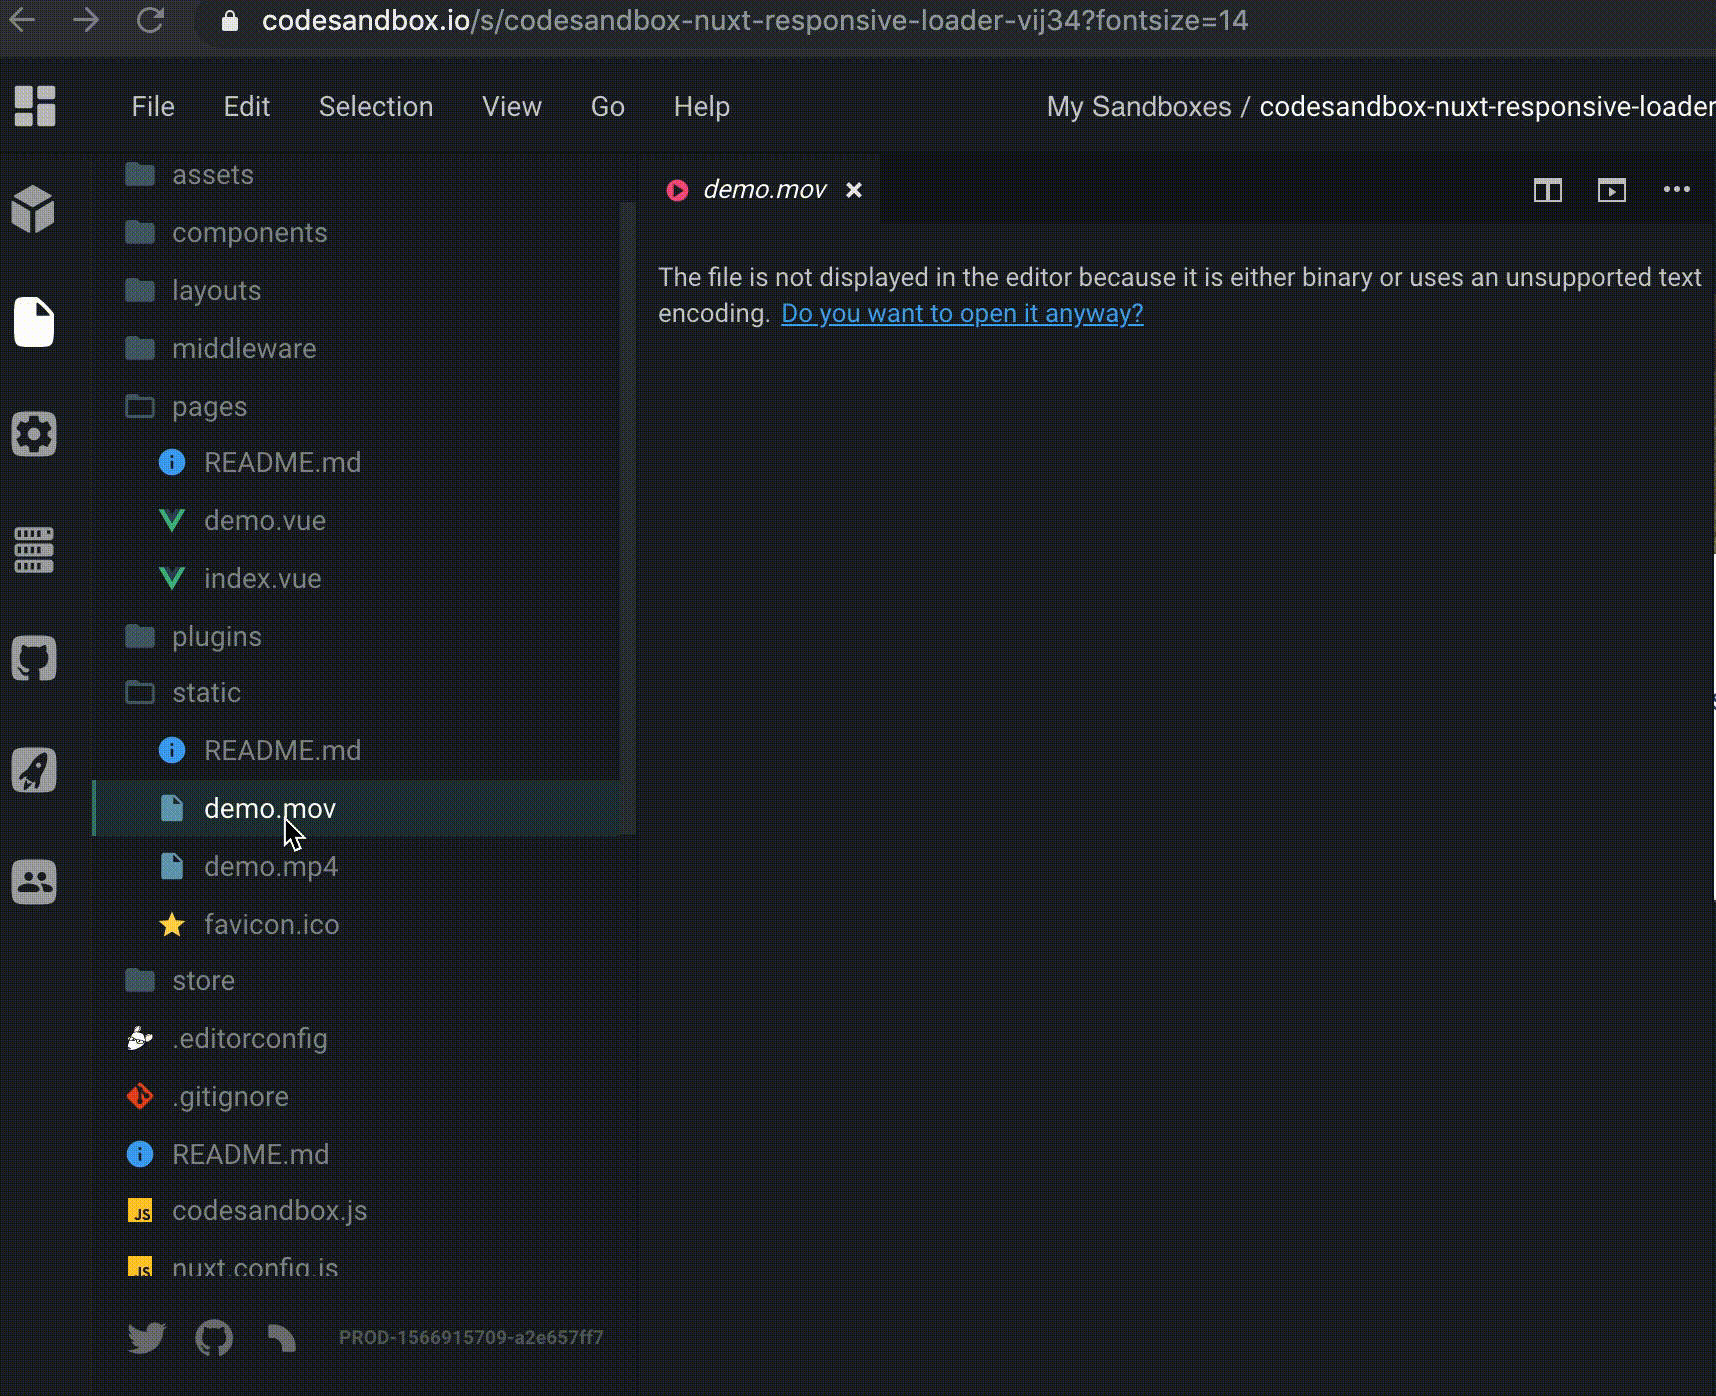This screenshot has width=1716, height=1396.
Task: Open the File menu
Action: pos(153,107)
